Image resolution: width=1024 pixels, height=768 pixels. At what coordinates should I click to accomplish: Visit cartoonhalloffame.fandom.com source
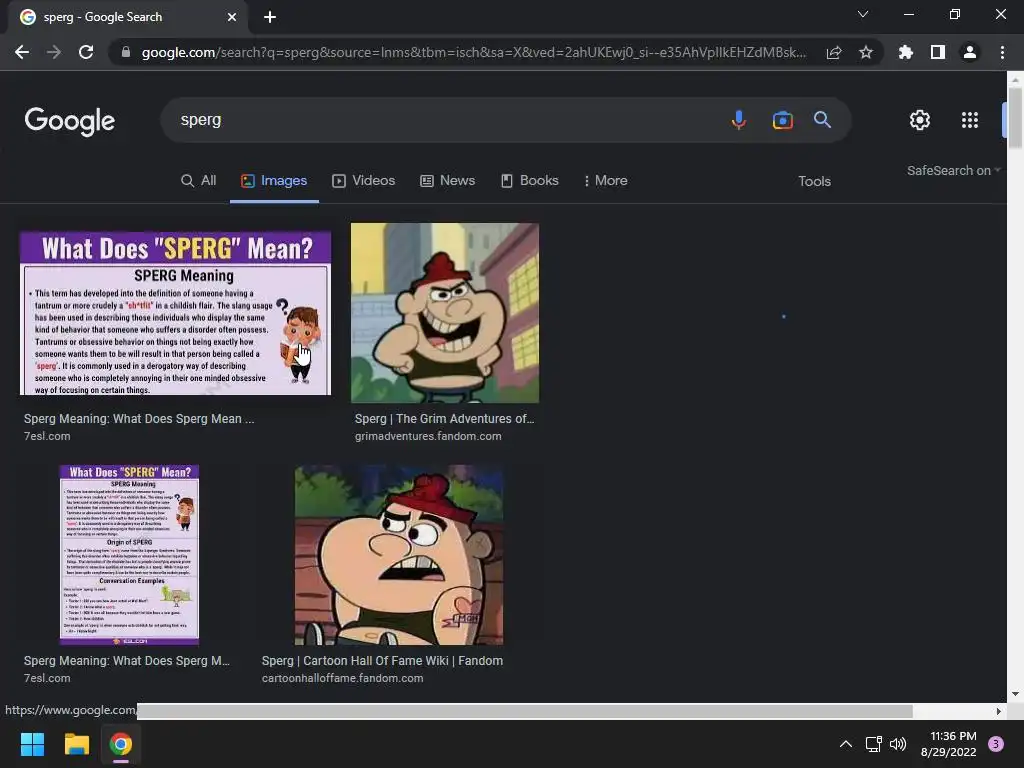pyautogui.click(x=342, y=679)
